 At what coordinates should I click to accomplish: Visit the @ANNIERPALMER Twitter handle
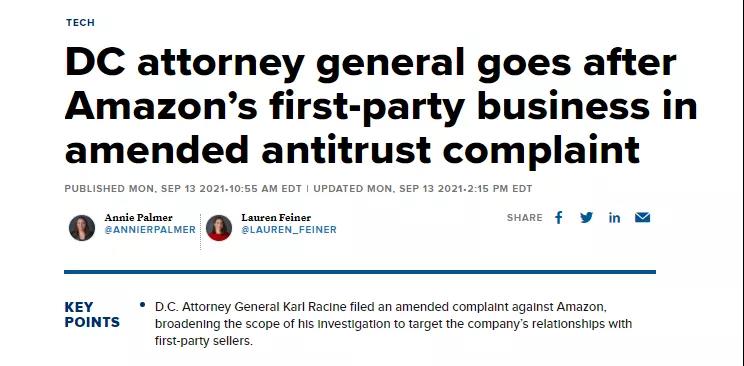150,230
